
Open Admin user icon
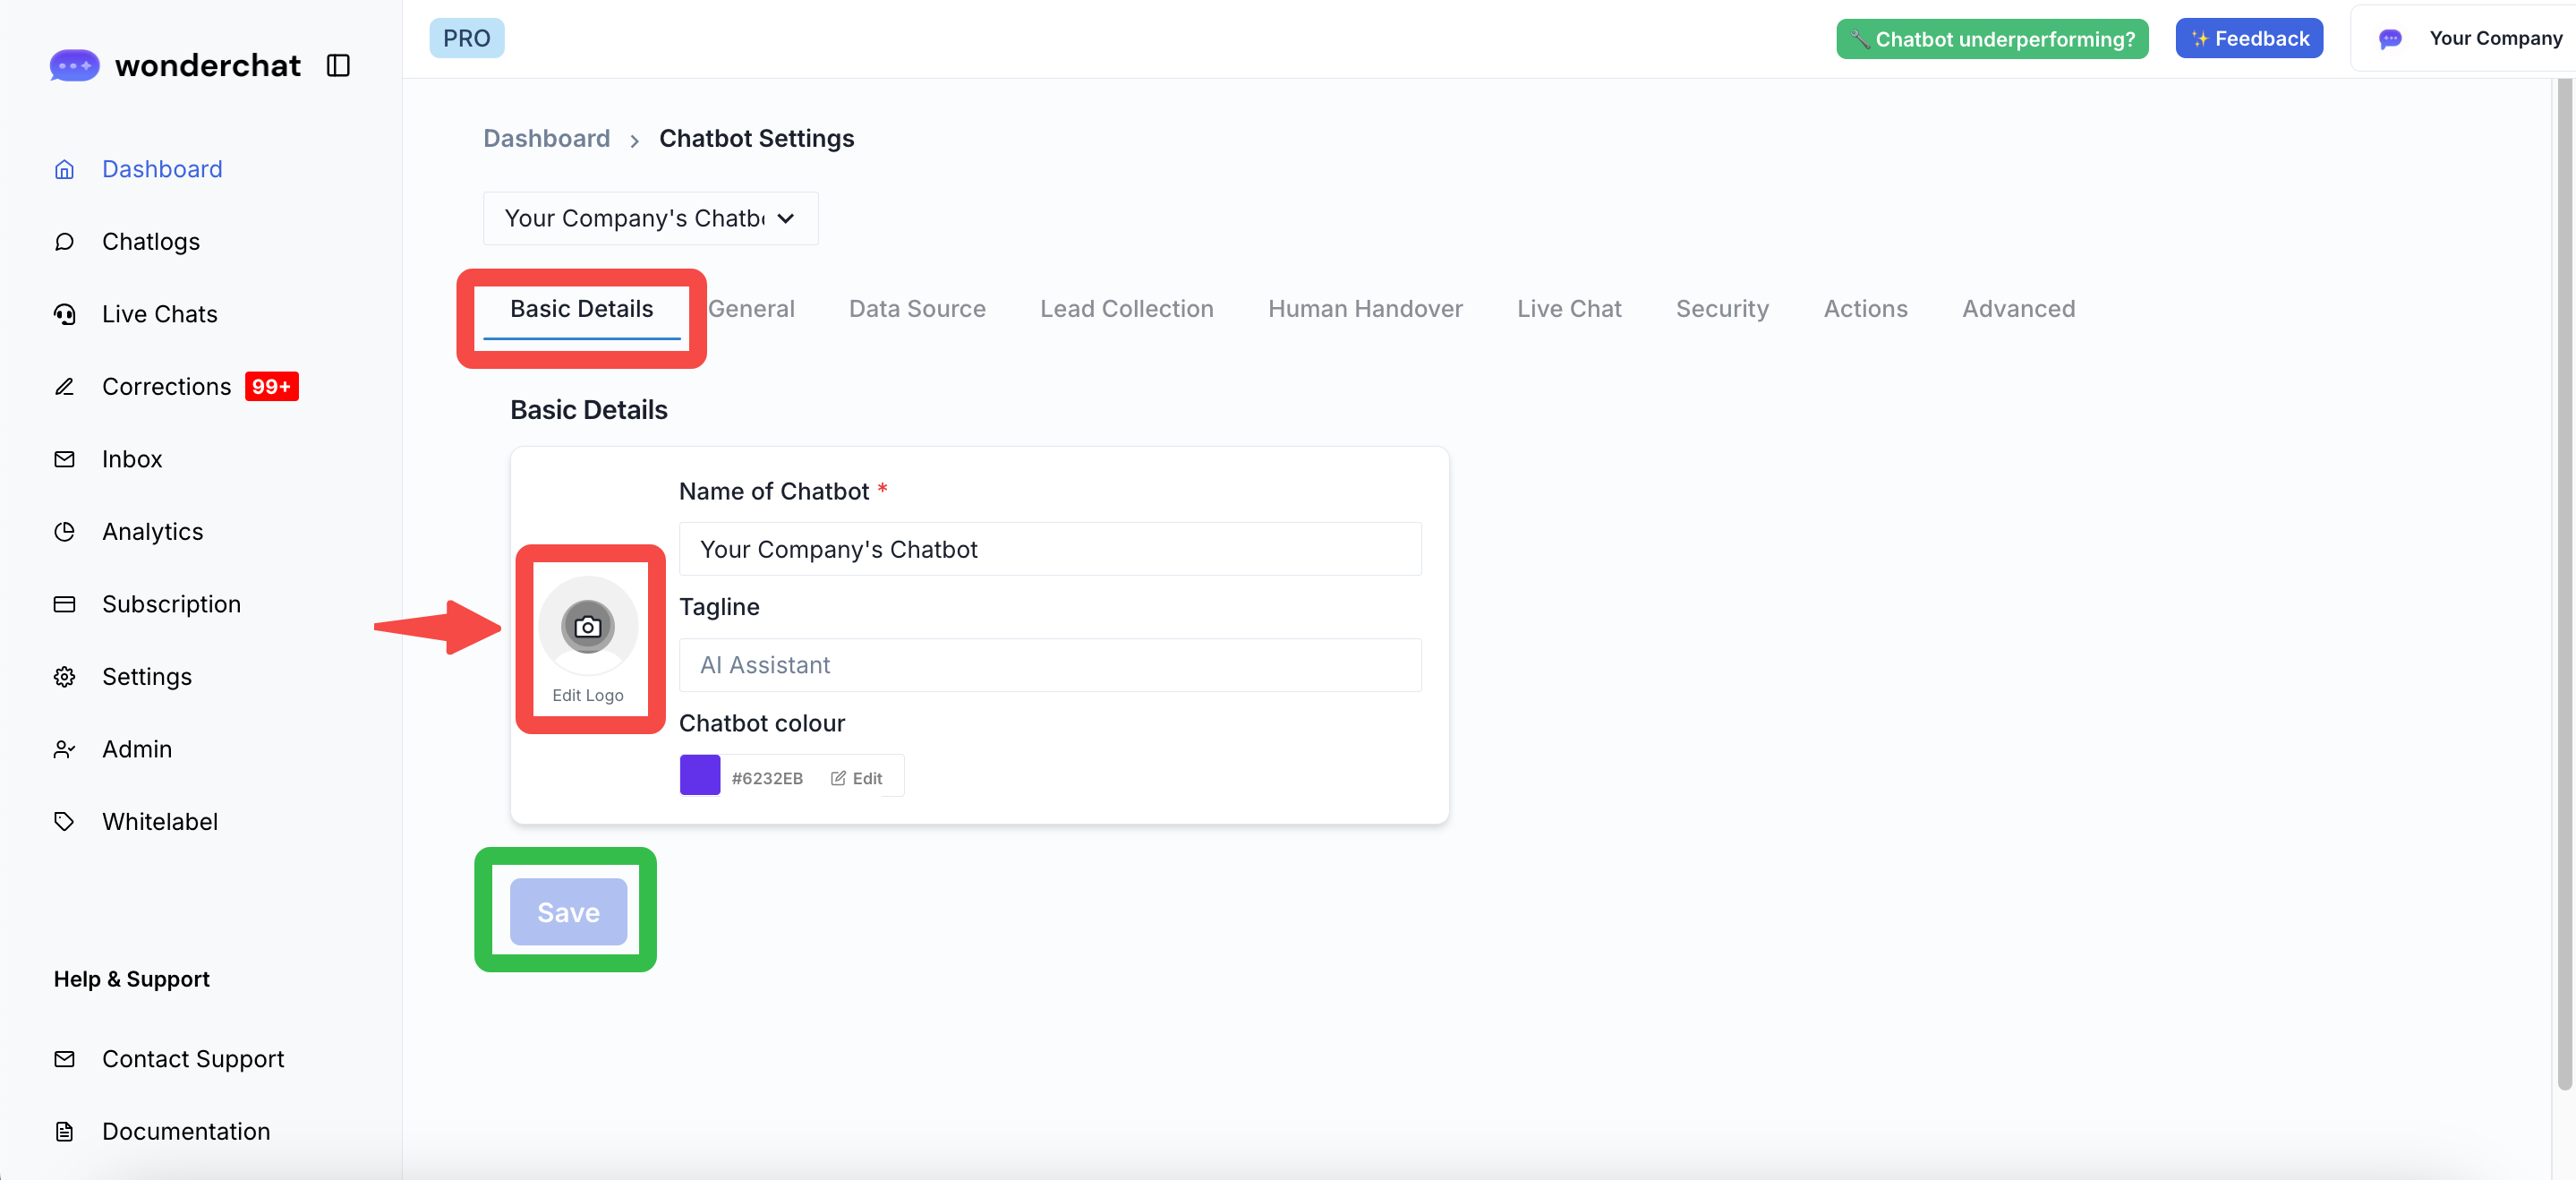click(65, 749)
